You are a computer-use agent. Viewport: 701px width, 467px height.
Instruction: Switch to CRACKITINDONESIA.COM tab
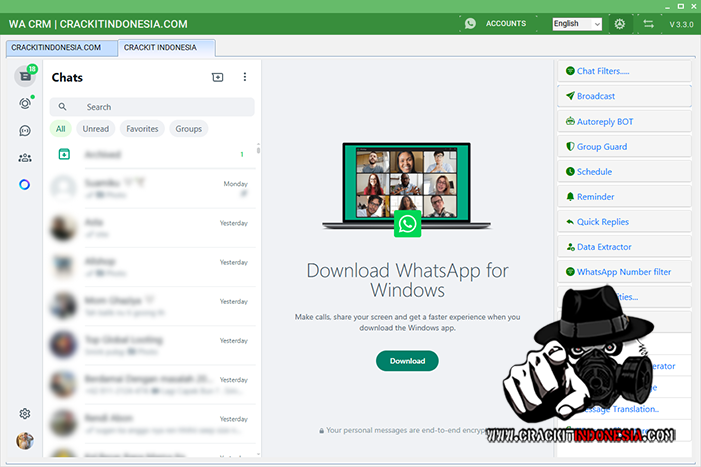click(x=61, y=47)
